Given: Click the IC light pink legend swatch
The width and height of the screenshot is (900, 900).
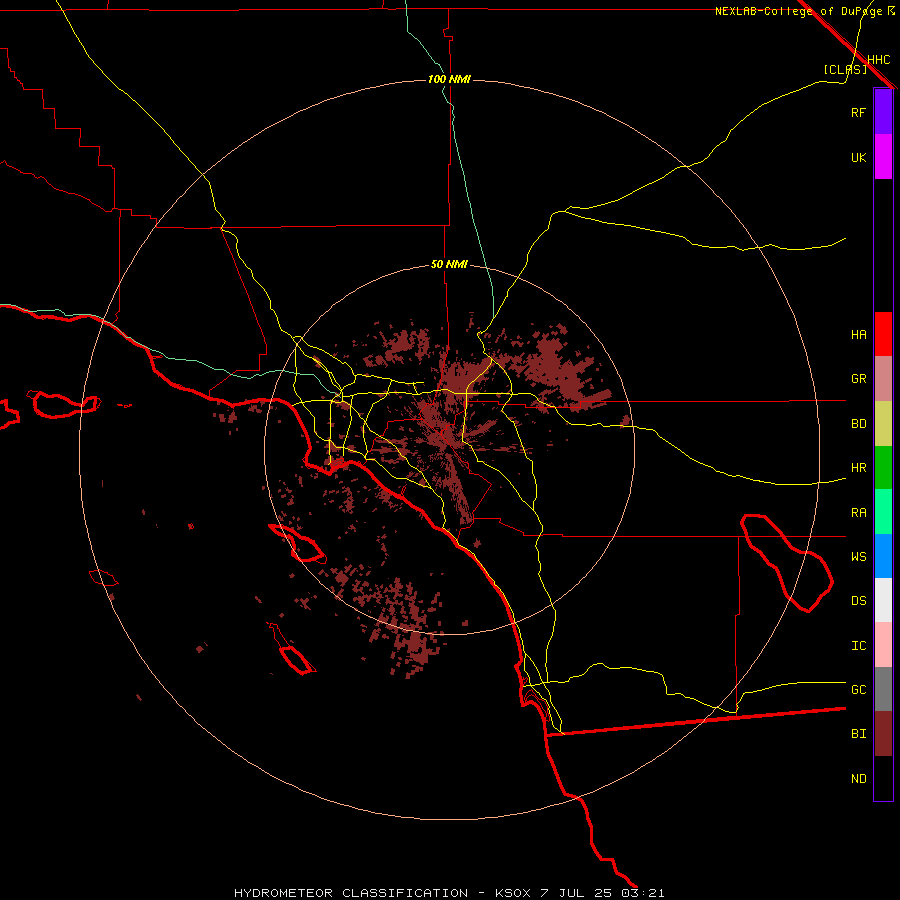Looking at the screenshot, I should pos(883,645).
